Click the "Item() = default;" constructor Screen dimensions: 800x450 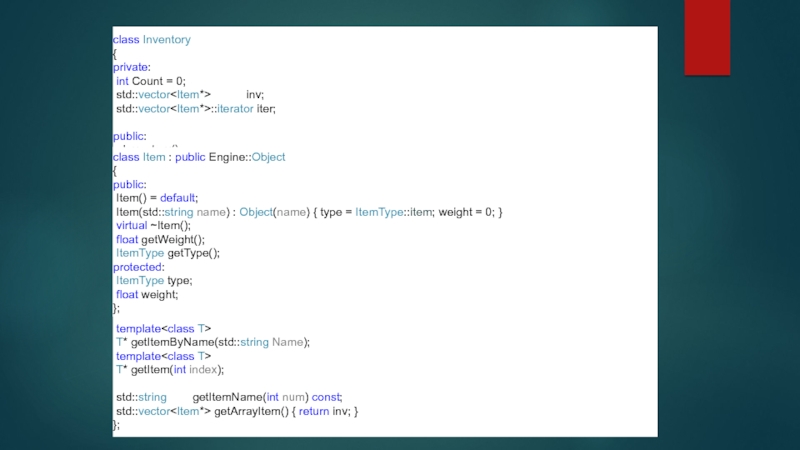click(157, 198)
